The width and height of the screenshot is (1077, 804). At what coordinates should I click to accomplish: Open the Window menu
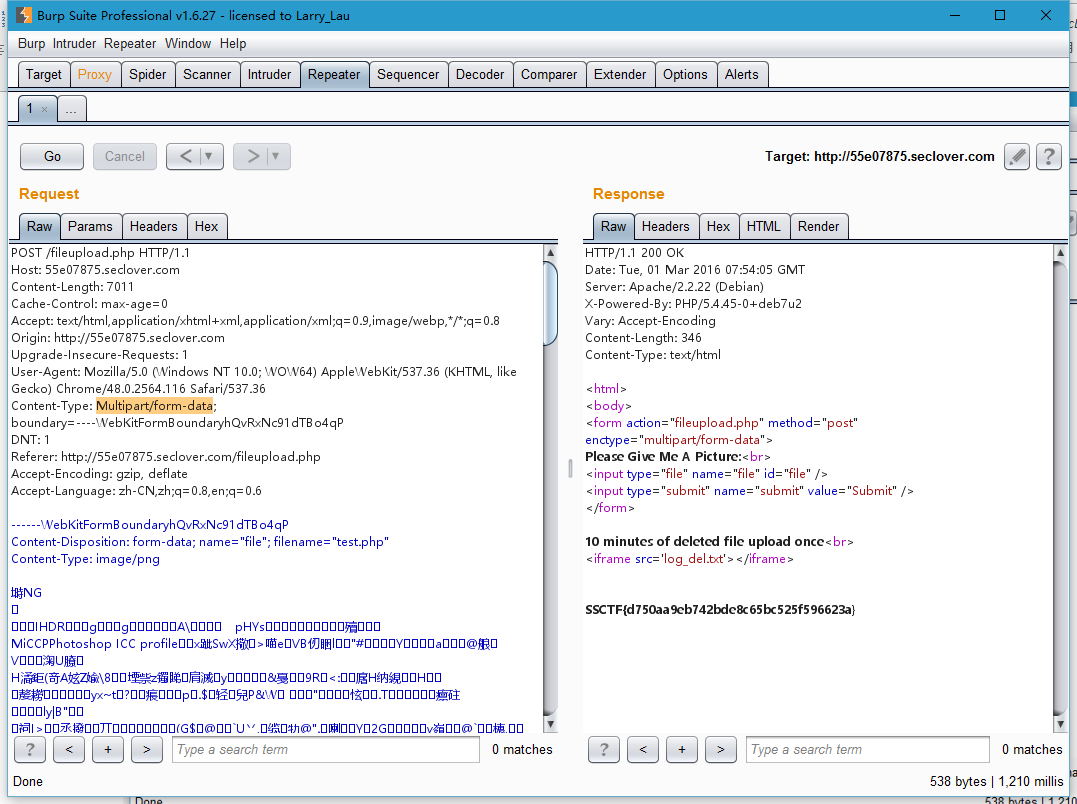point(188,43)
